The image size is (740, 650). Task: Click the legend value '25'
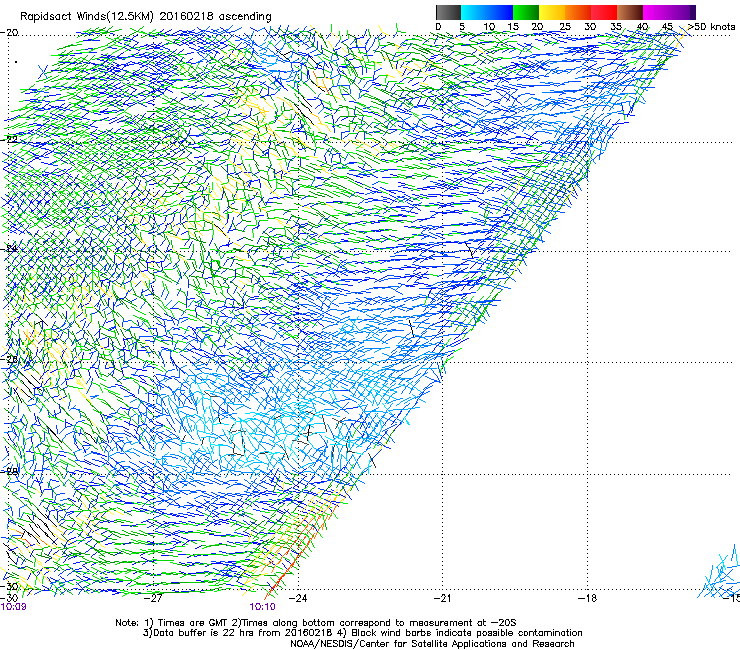point(565,26)
